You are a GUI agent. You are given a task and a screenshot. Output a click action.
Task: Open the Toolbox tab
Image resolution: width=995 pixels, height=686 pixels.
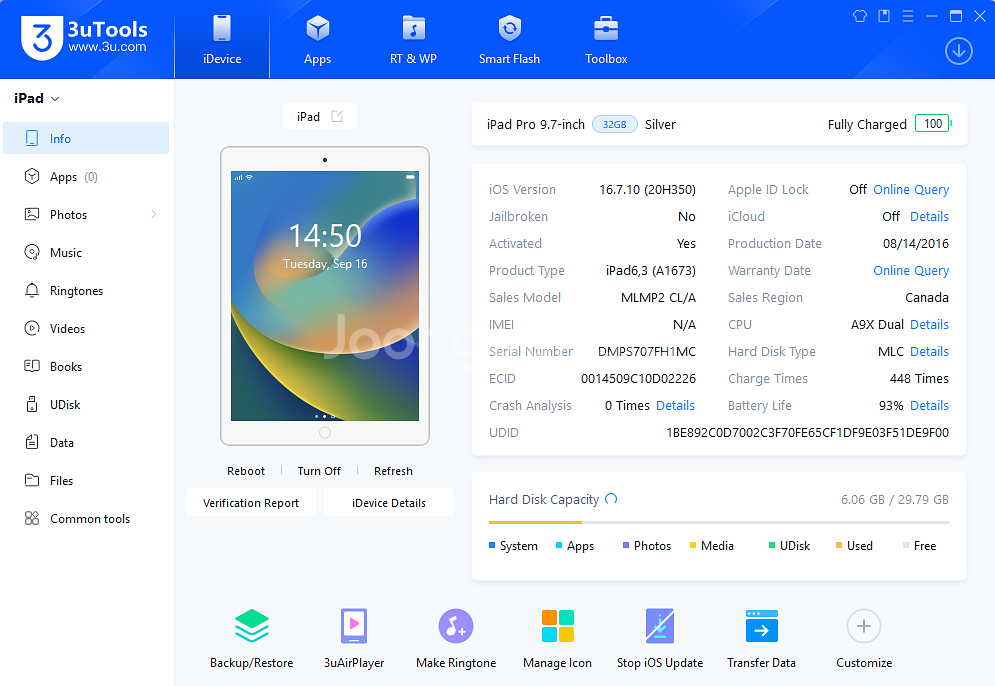pyautogui.click(x=606, y=40)
